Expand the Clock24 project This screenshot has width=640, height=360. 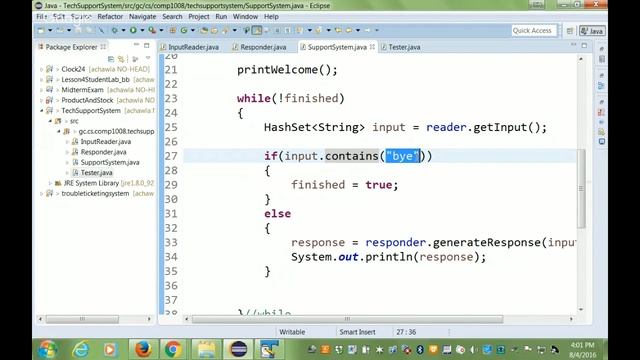[41, 69]
